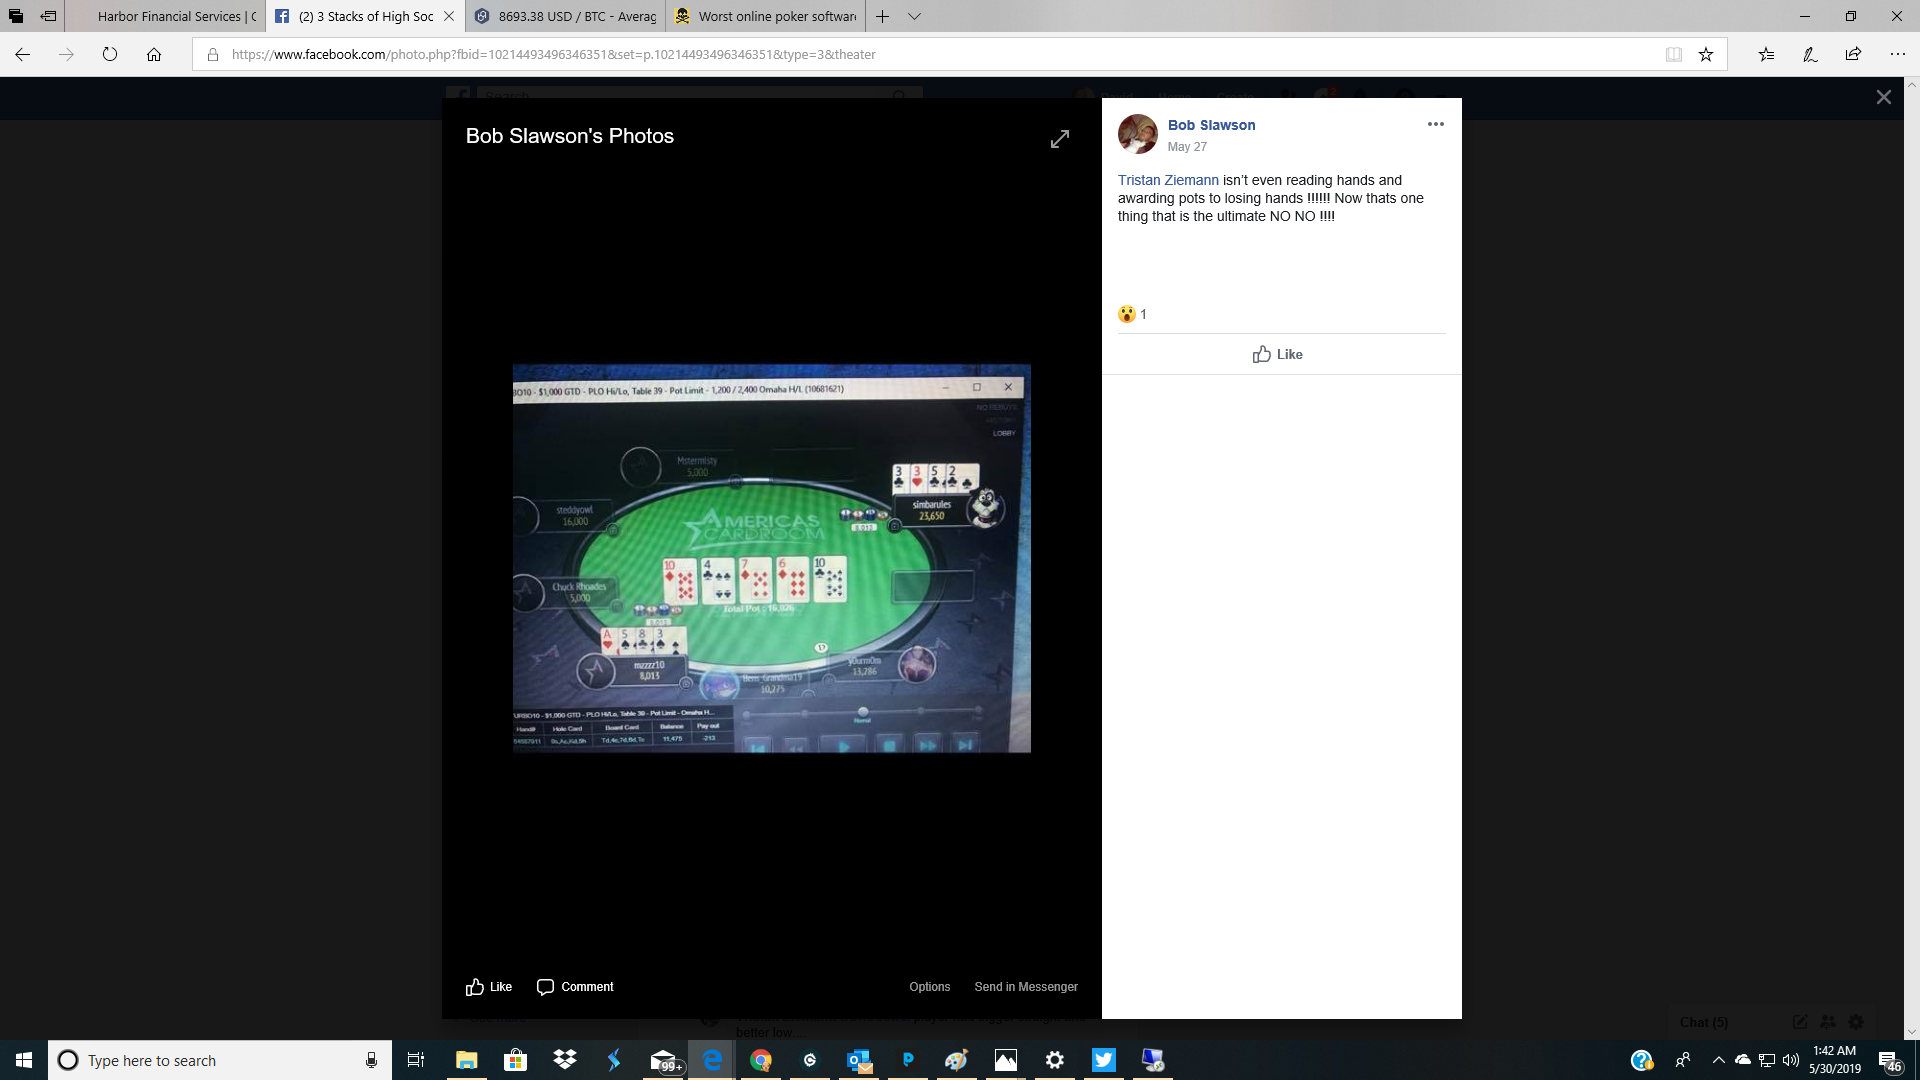Open volume control in system tray

pos(1791,1060)
